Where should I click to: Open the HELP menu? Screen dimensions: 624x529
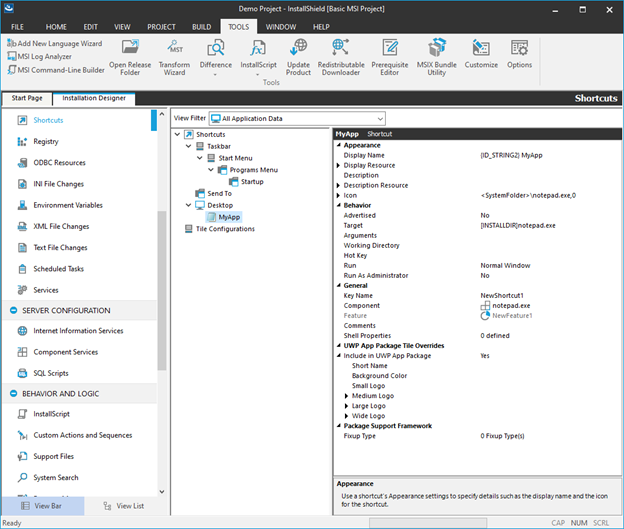click(x=321, y=27)
